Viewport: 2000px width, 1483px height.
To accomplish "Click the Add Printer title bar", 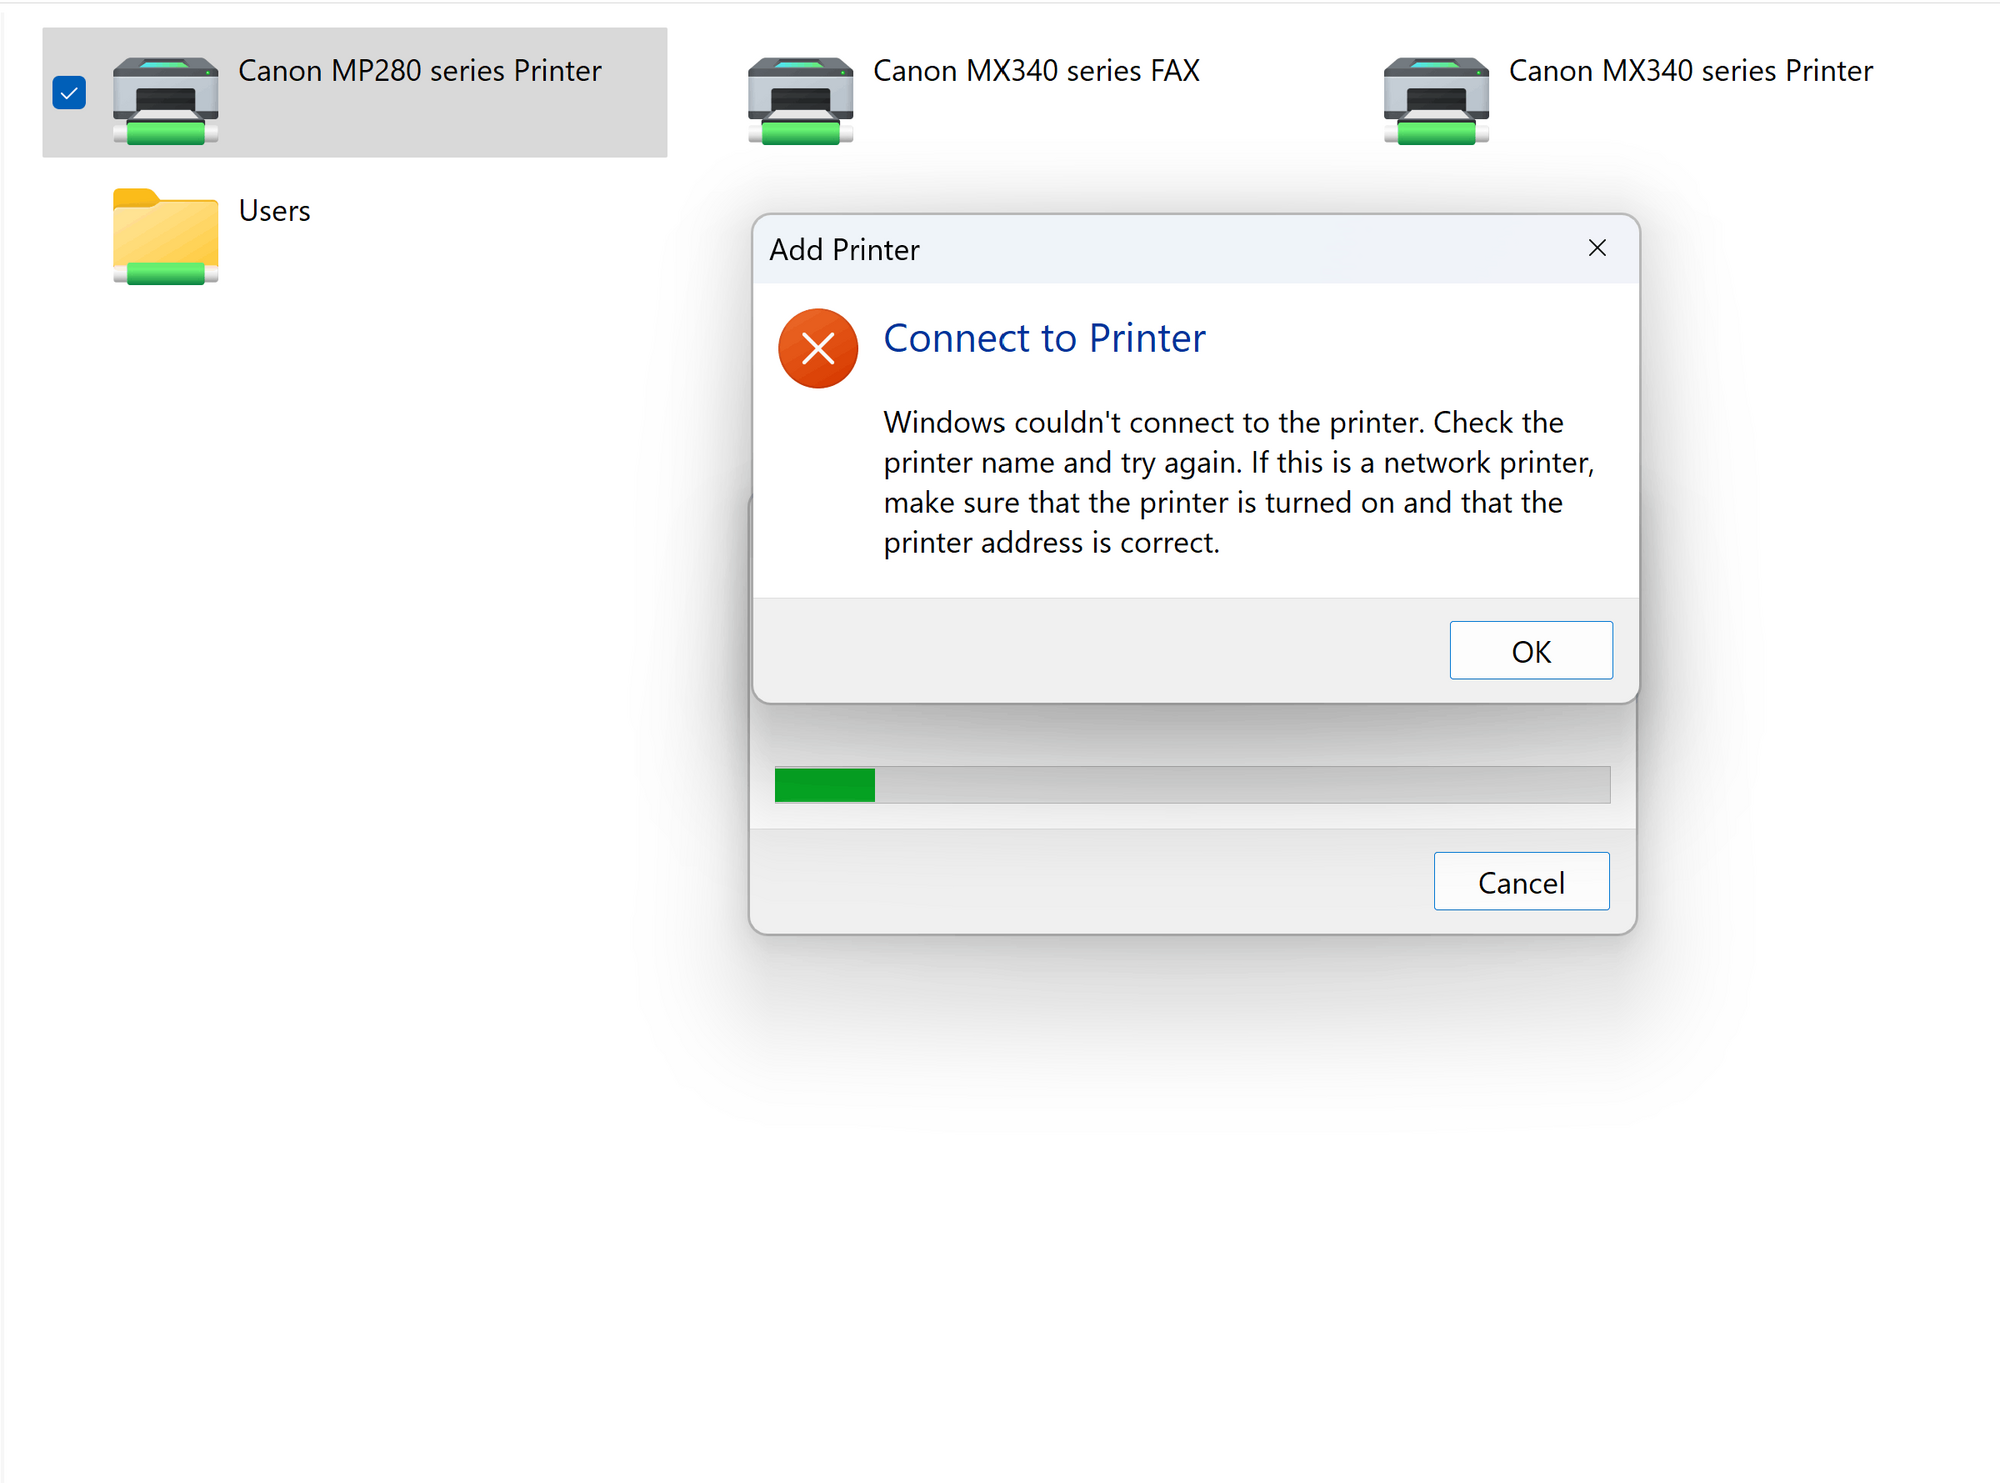I will [845, 249].
